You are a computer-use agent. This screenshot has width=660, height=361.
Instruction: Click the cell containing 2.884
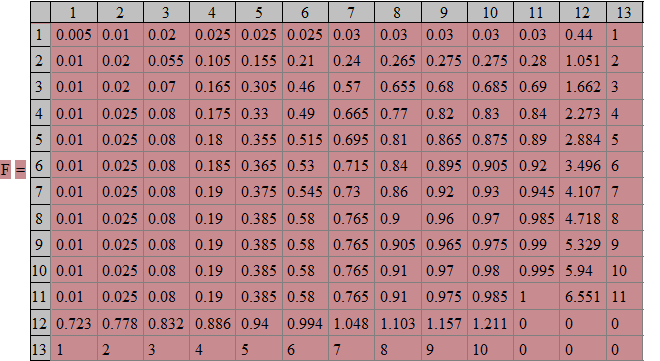(x=583, y=139)
